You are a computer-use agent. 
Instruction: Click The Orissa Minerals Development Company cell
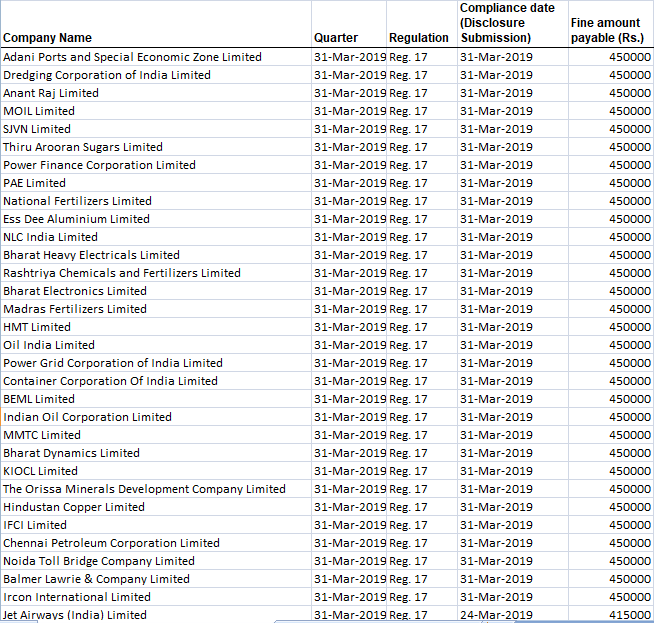[x=144, y=489]
